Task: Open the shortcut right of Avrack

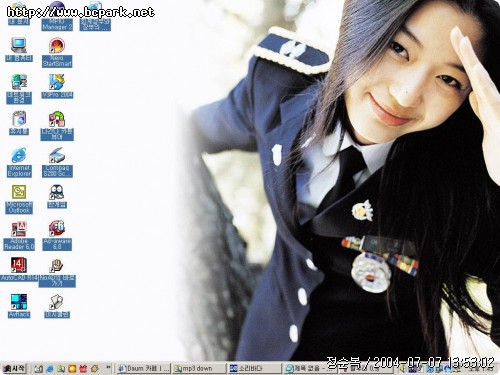Action: pyautogui.click(x=57, y=306)
